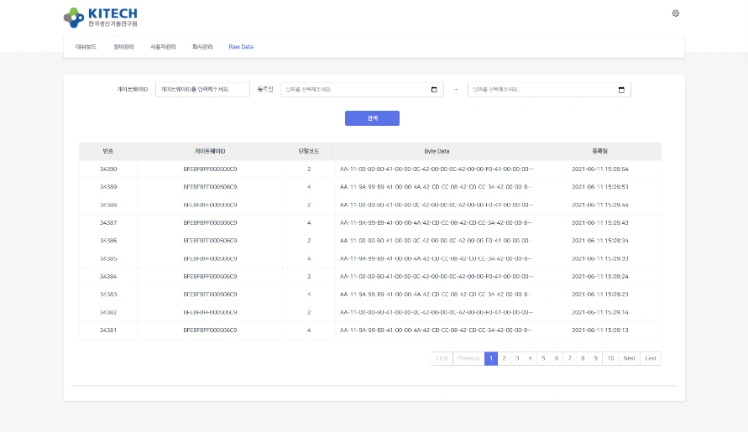Image resolution: width=748 pixels, height=432 pixels.
Task: Click the blue search button
Action: [372, 118]
